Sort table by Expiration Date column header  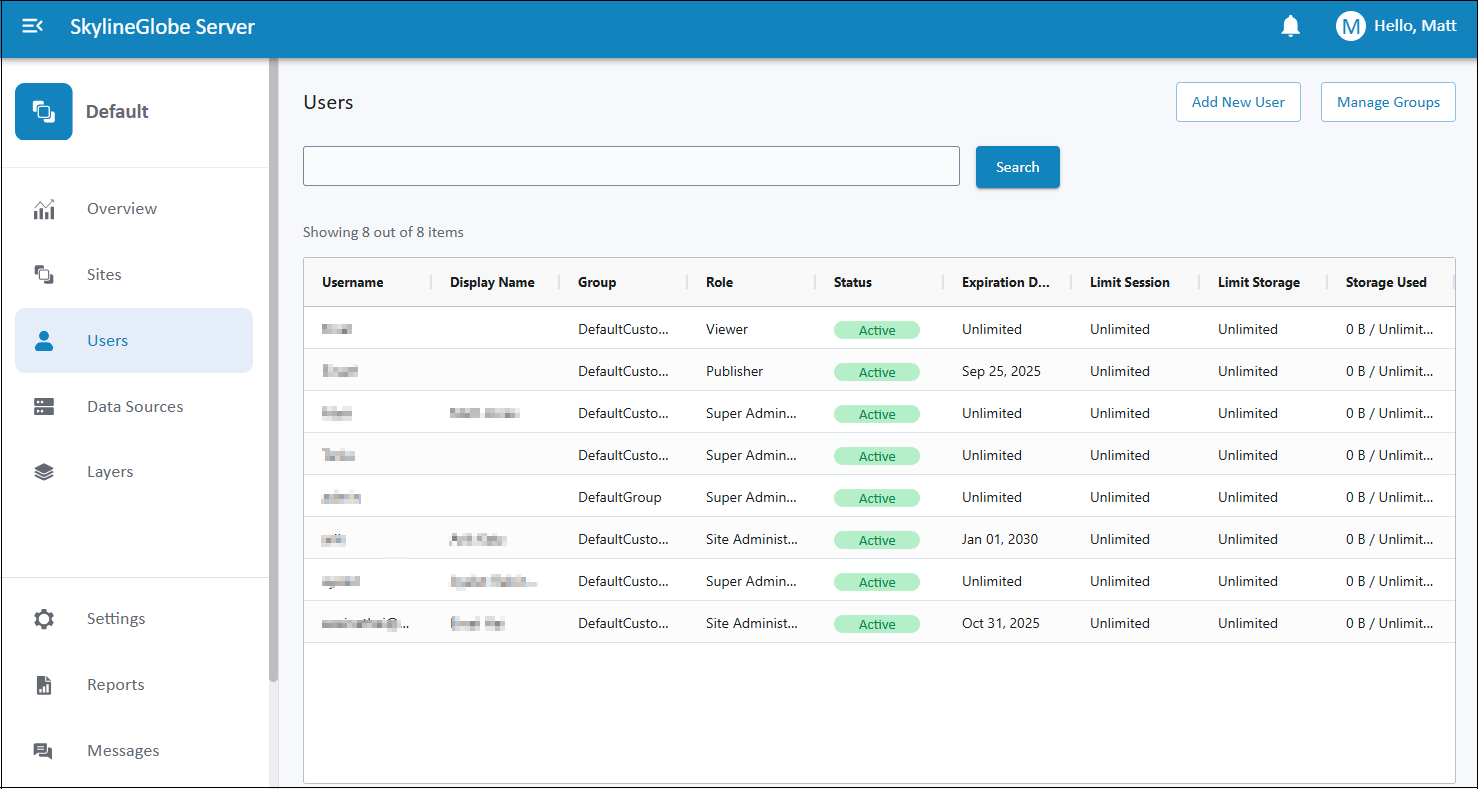(x=1005, y=283)
